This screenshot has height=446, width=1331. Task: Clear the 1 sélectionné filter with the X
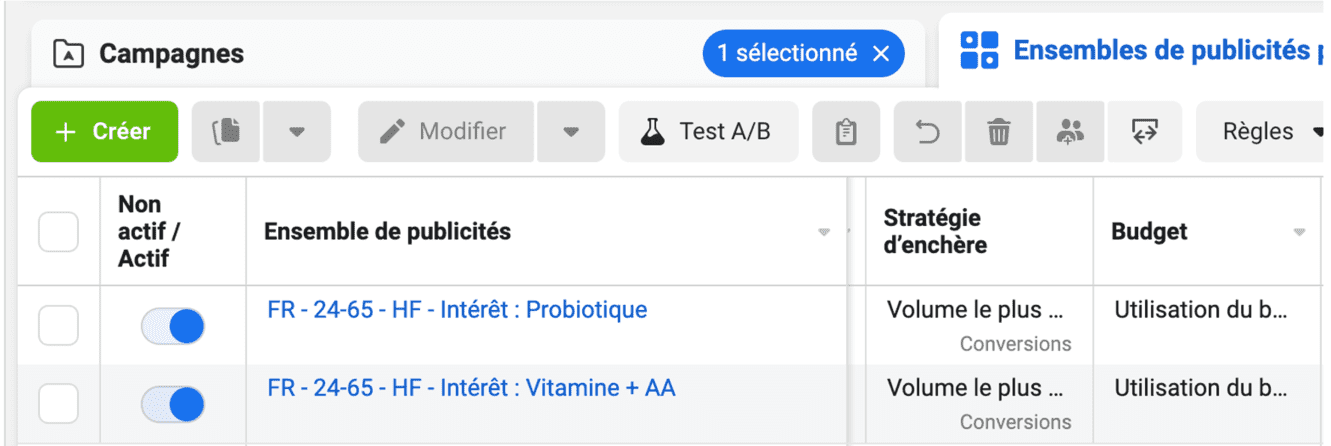click(x=881, y=54)
